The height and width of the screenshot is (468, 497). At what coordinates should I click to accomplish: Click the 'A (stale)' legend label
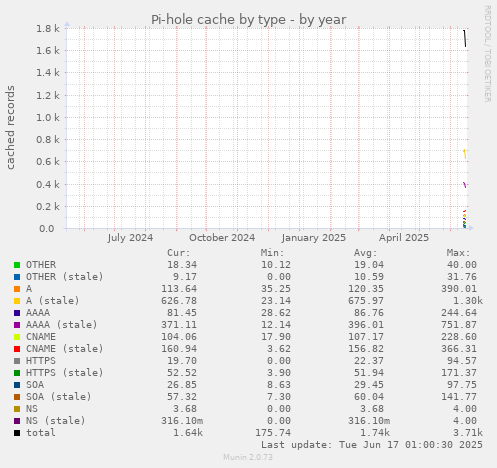tap(53, 301)
